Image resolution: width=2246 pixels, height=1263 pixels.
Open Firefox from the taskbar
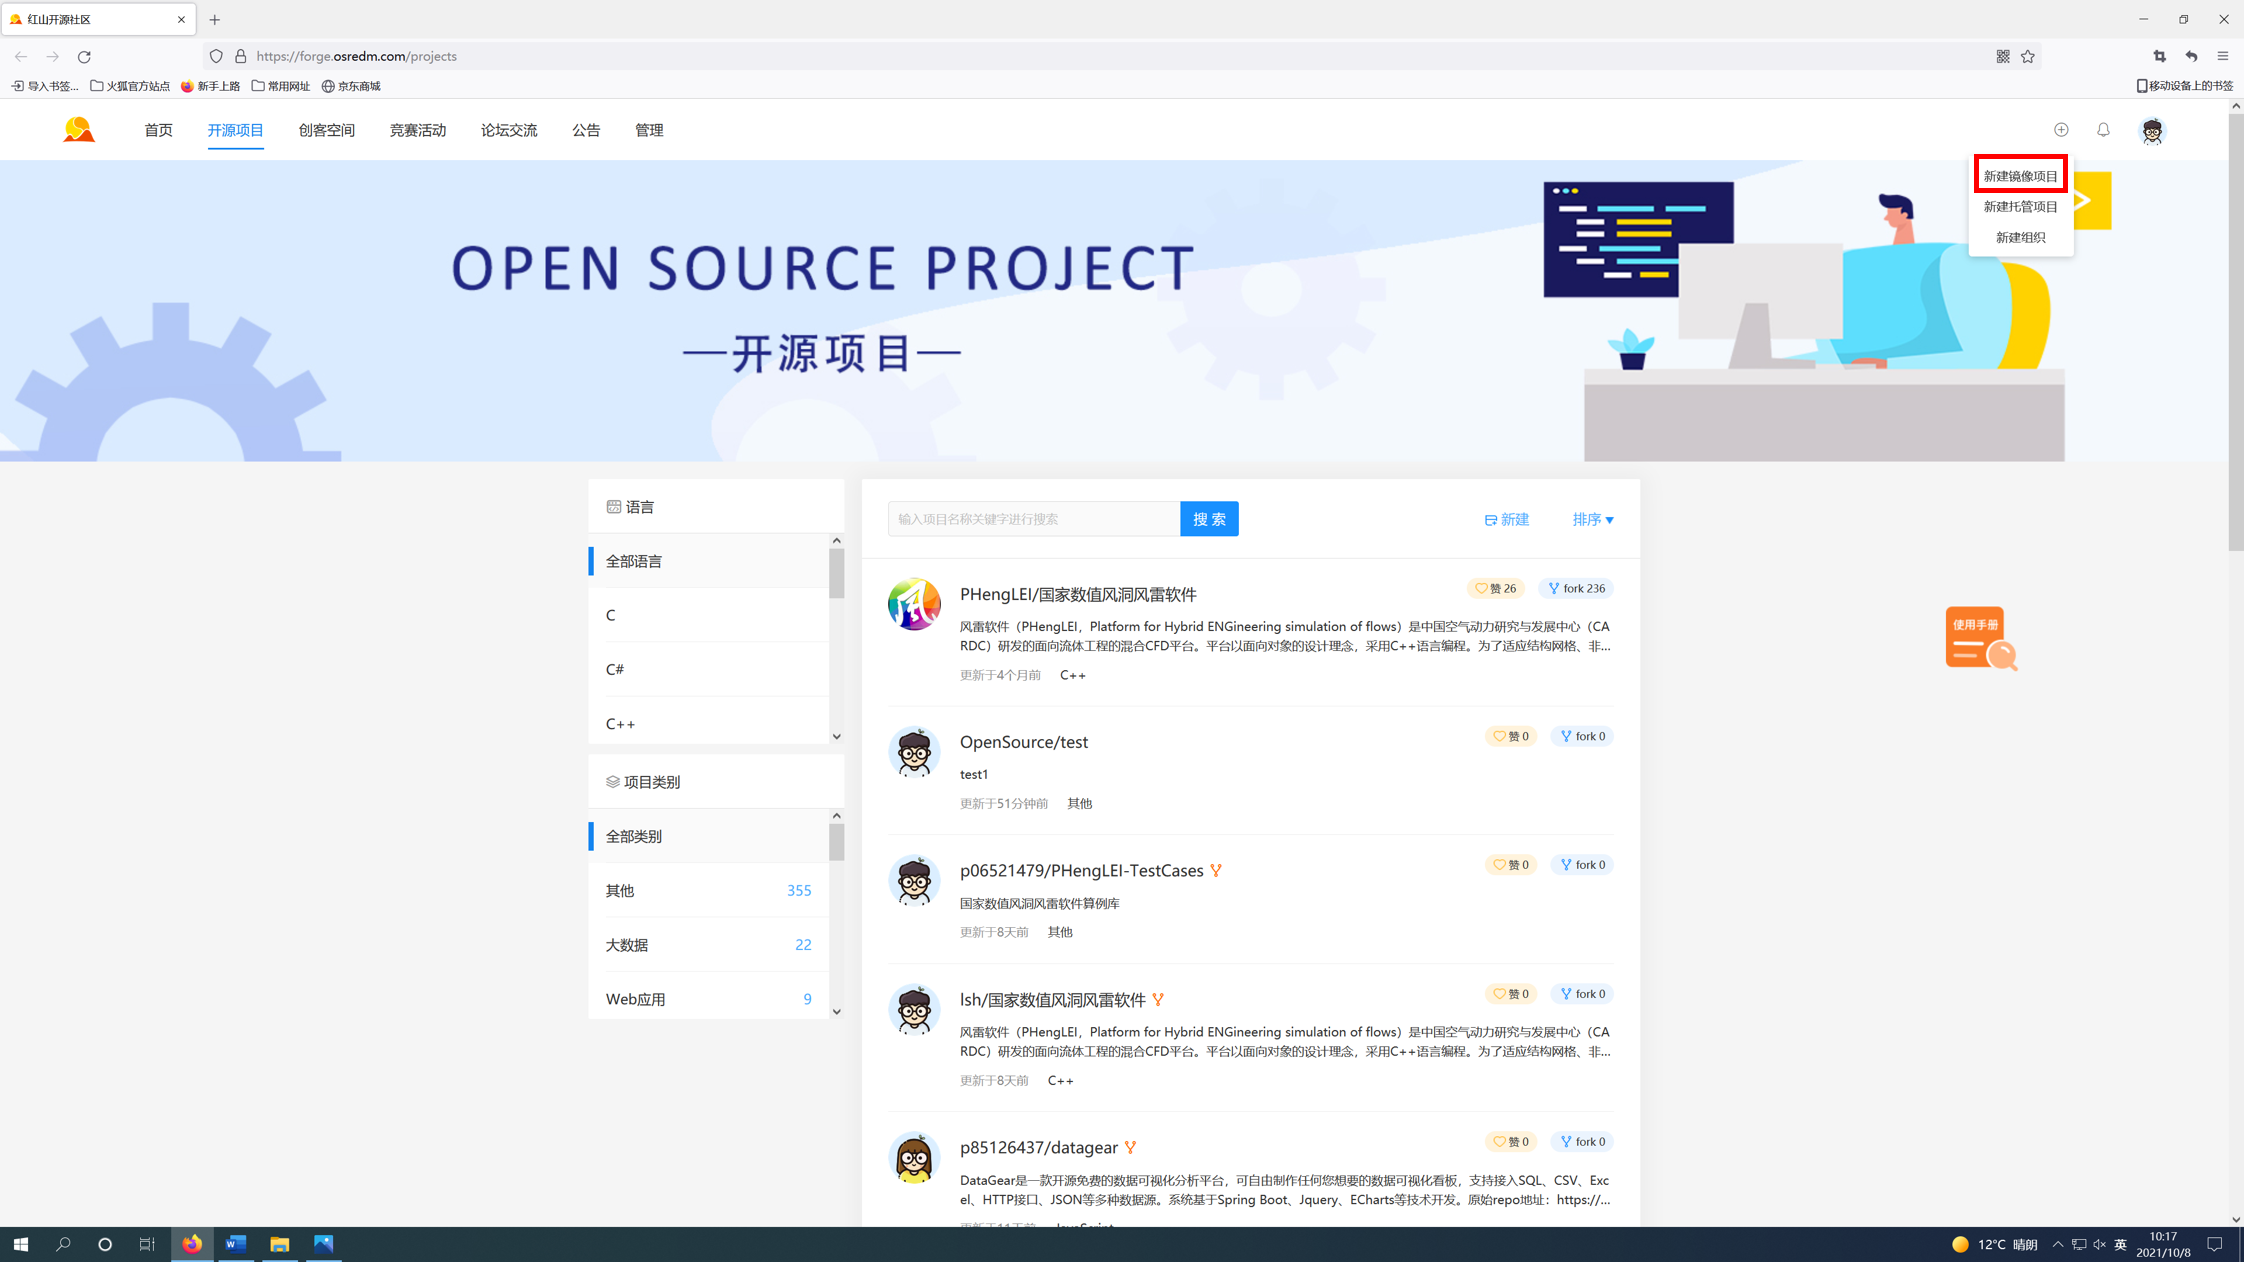point(192,1245)
